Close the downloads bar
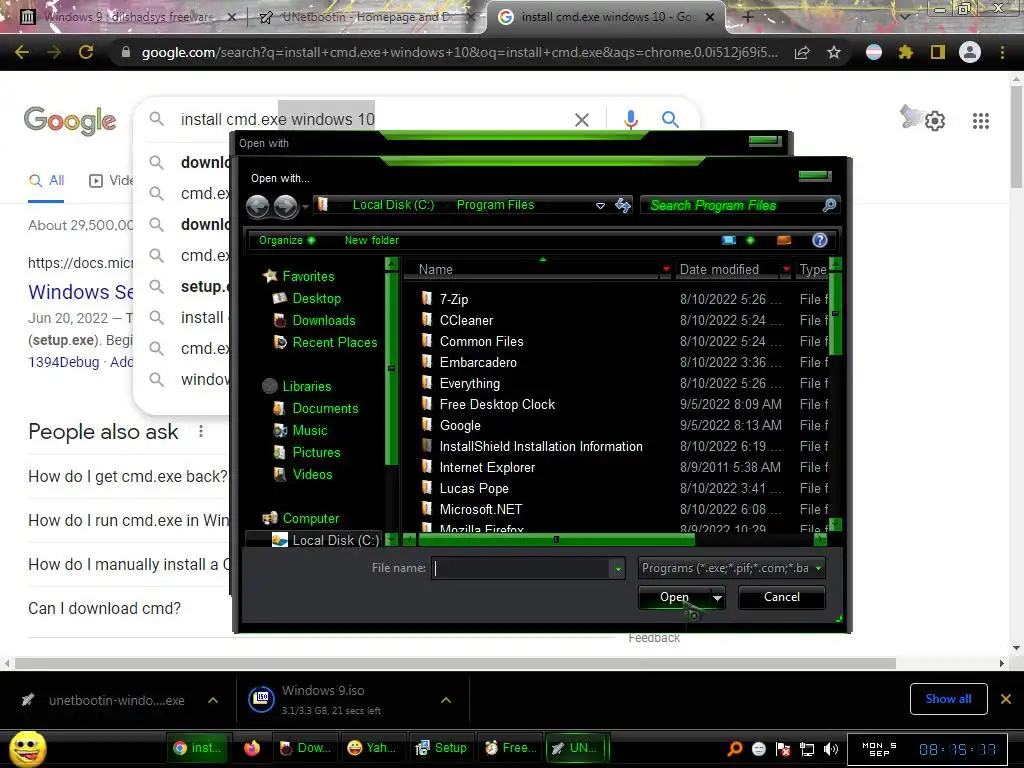This screenshot has height=768, width=1024. click(1006, 699)
